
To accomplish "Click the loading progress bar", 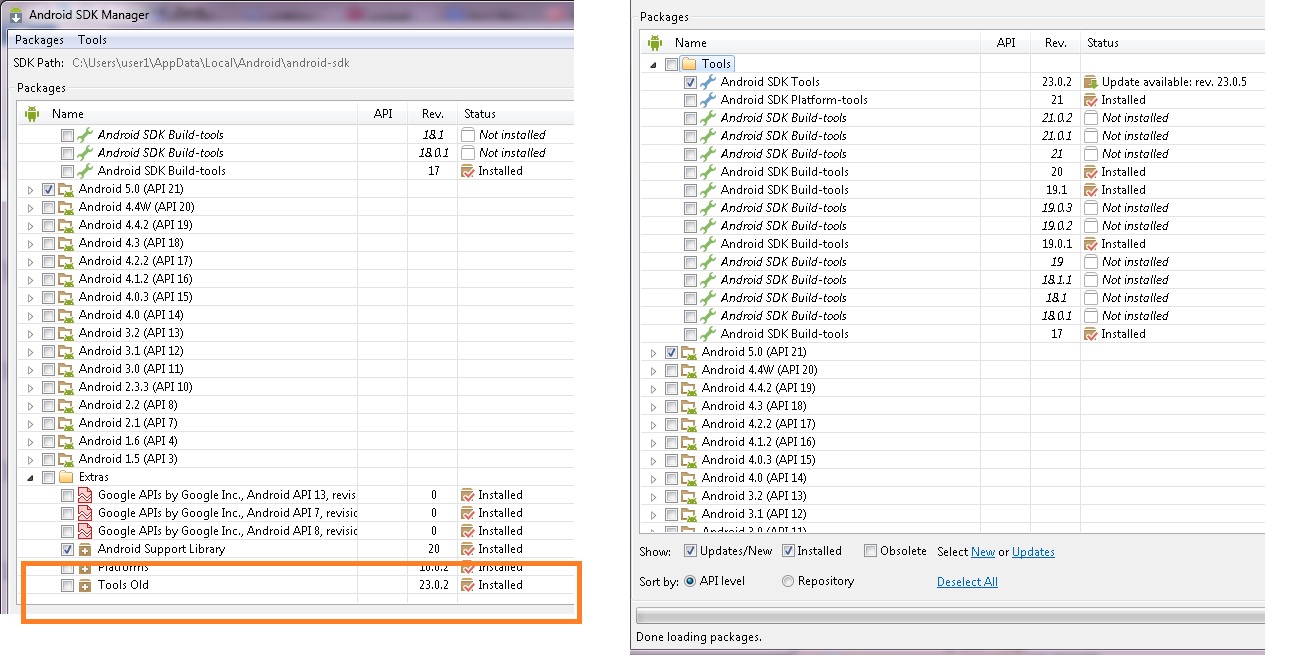I will pyautogui.click(x=948, y=614).
